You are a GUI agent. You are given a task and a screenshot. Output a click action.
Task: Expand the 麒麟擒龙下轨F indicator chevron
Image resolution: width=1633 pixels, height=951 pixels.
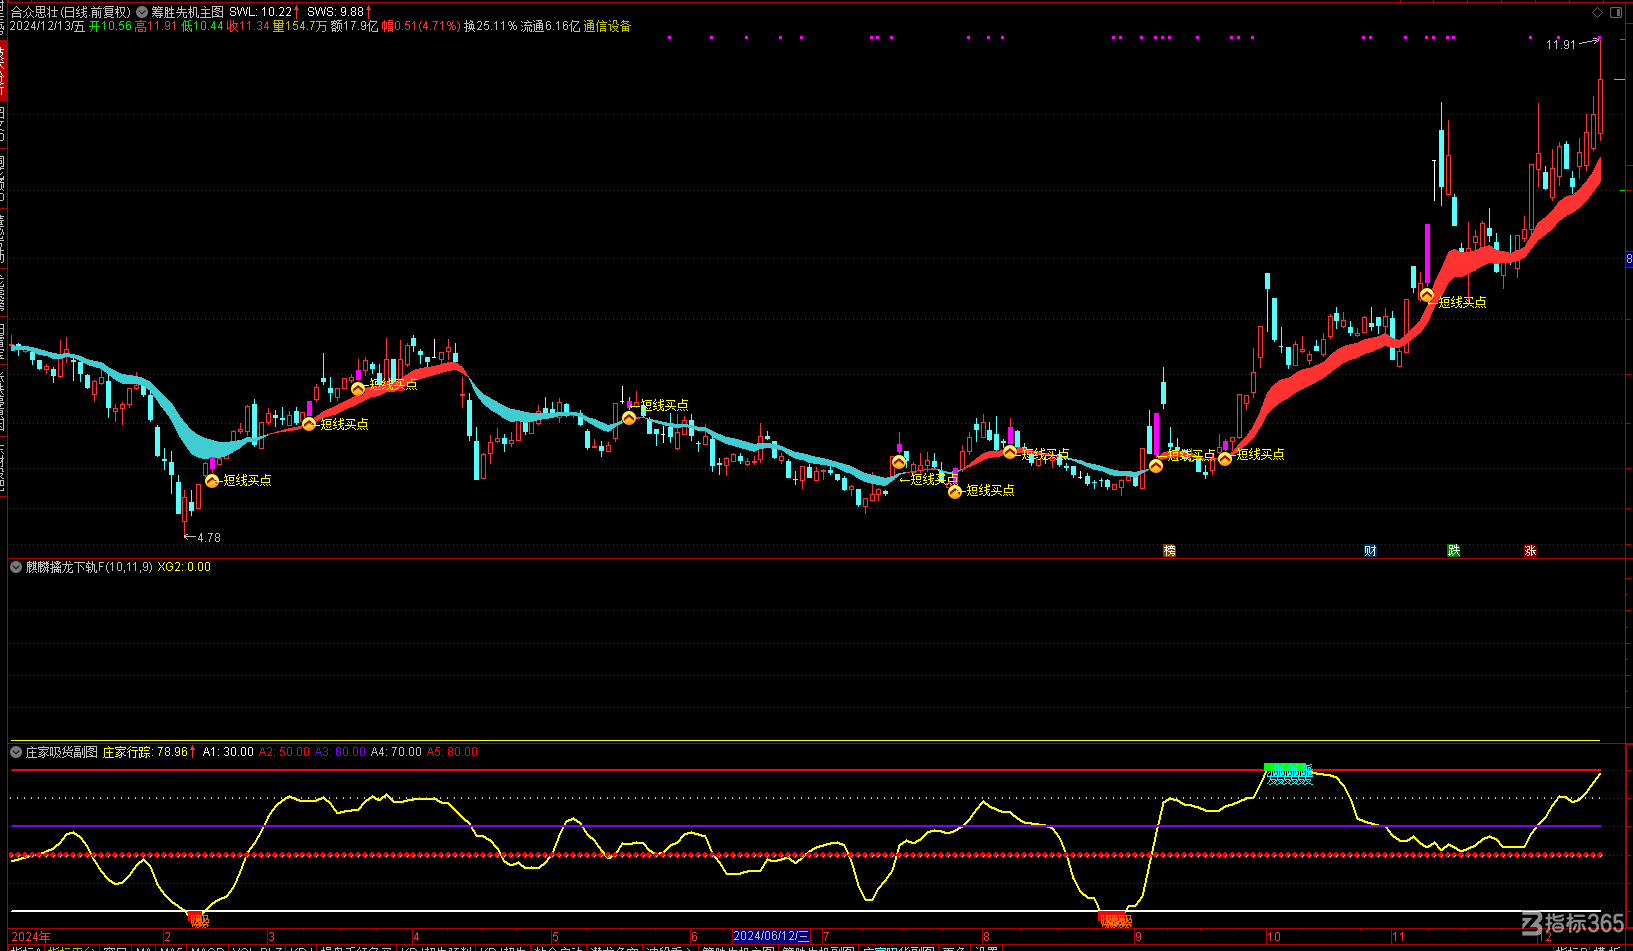[16, 567]
